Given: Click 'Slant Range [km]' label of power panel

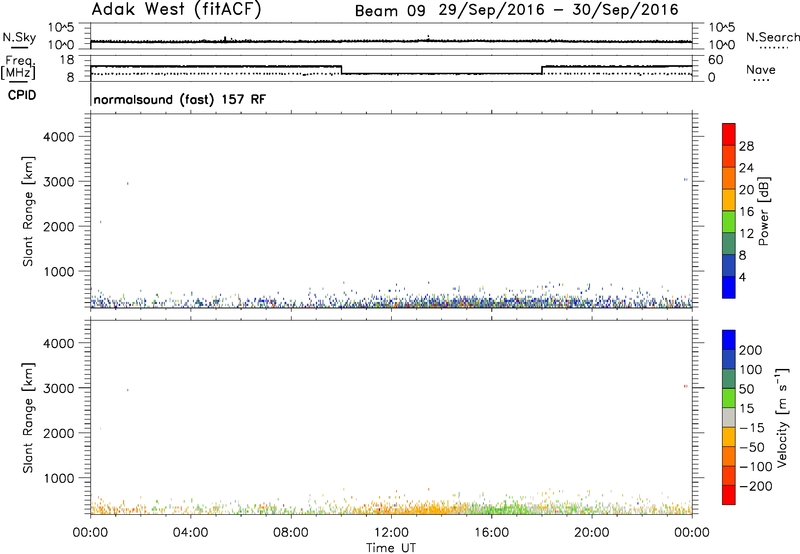Looking at the screenshot, I should click(28, 211).
